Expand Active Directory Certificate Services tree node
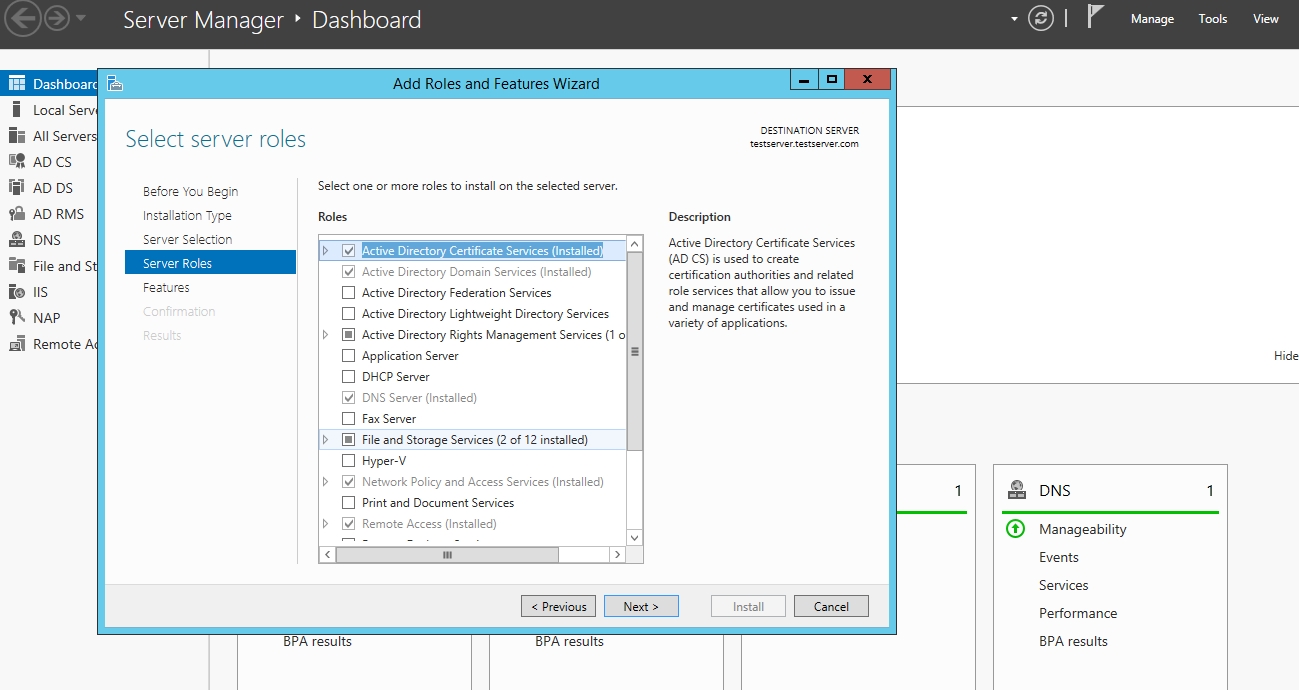Screen dimensions: 1299x690 click(x=325, y=251)
